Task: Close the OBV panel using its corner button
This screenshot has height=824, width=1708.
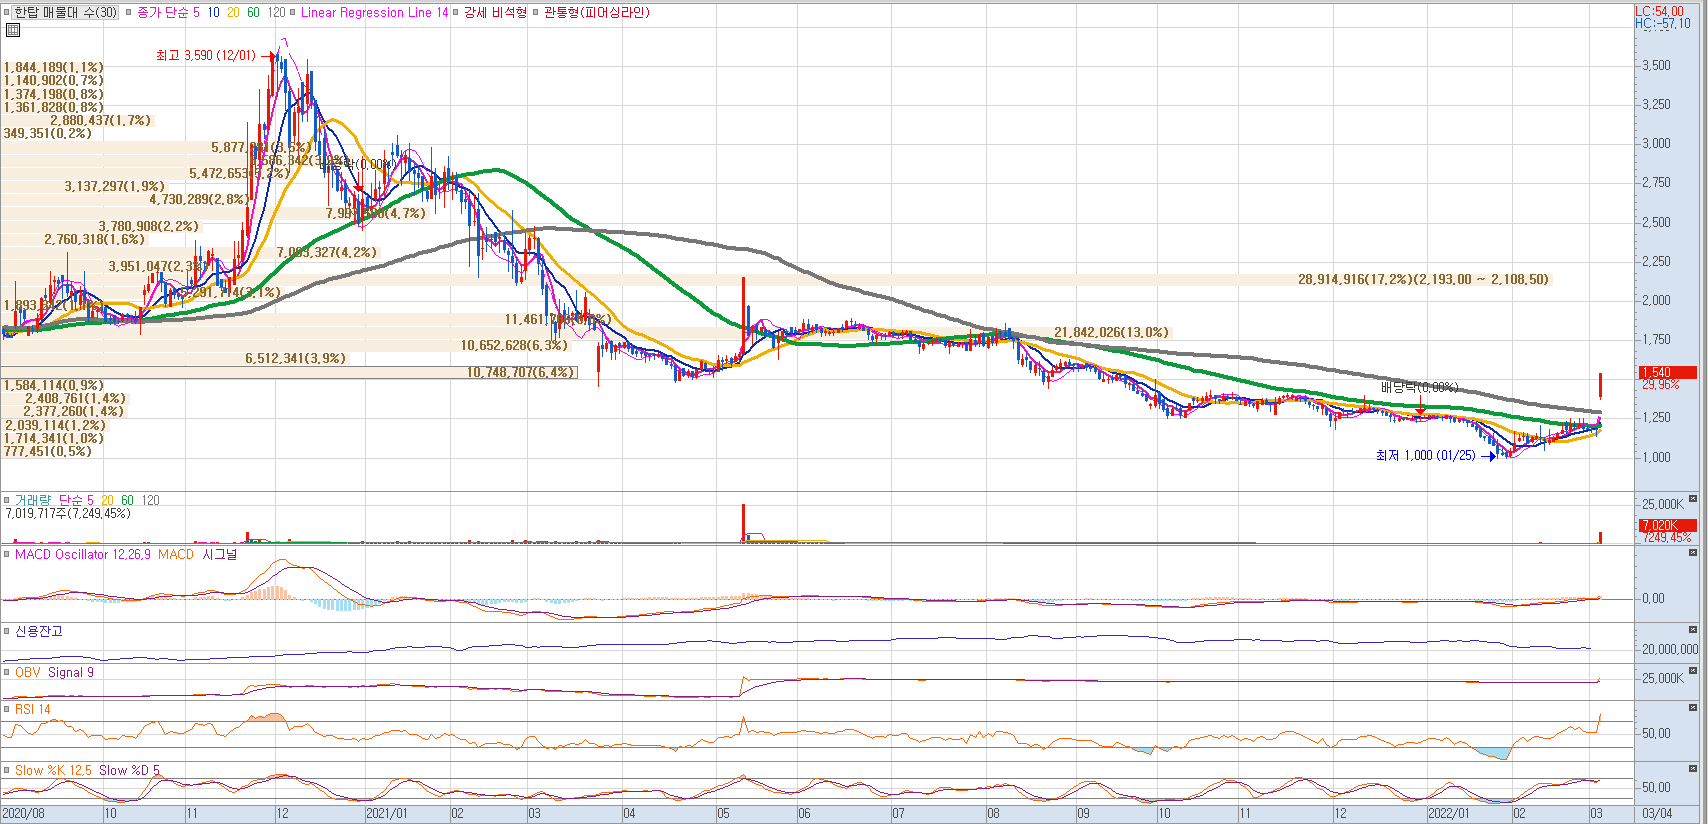Action: 1693,670
